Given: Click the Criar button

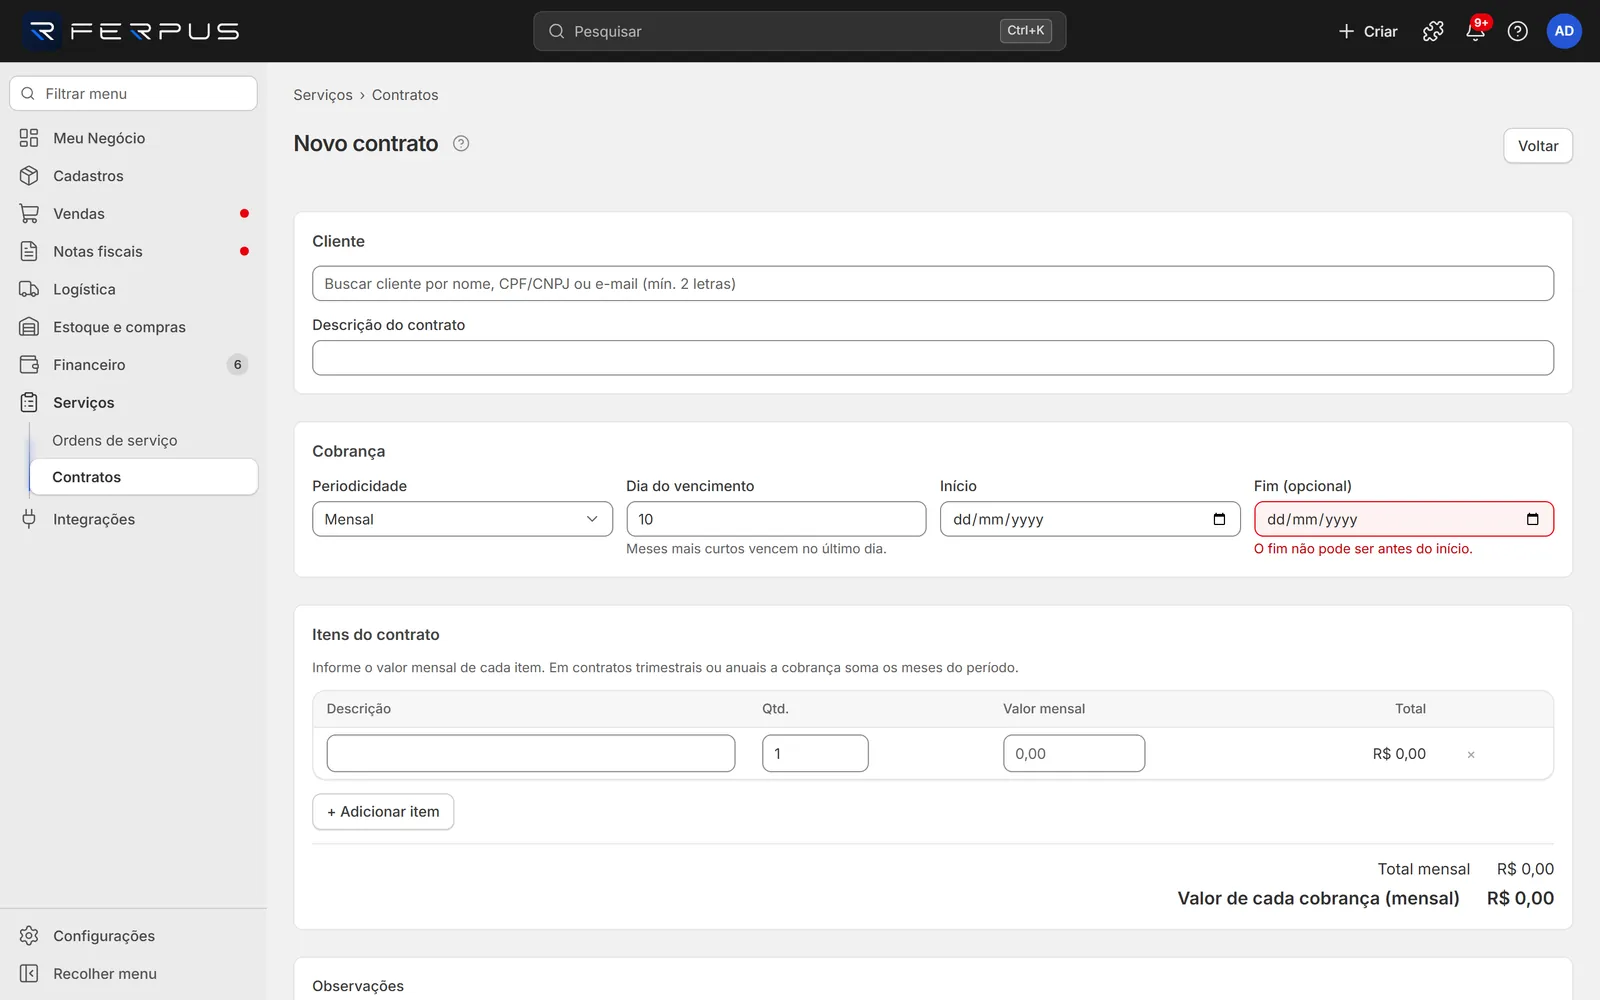Looking at the screenshot, I should (1368, 31).
